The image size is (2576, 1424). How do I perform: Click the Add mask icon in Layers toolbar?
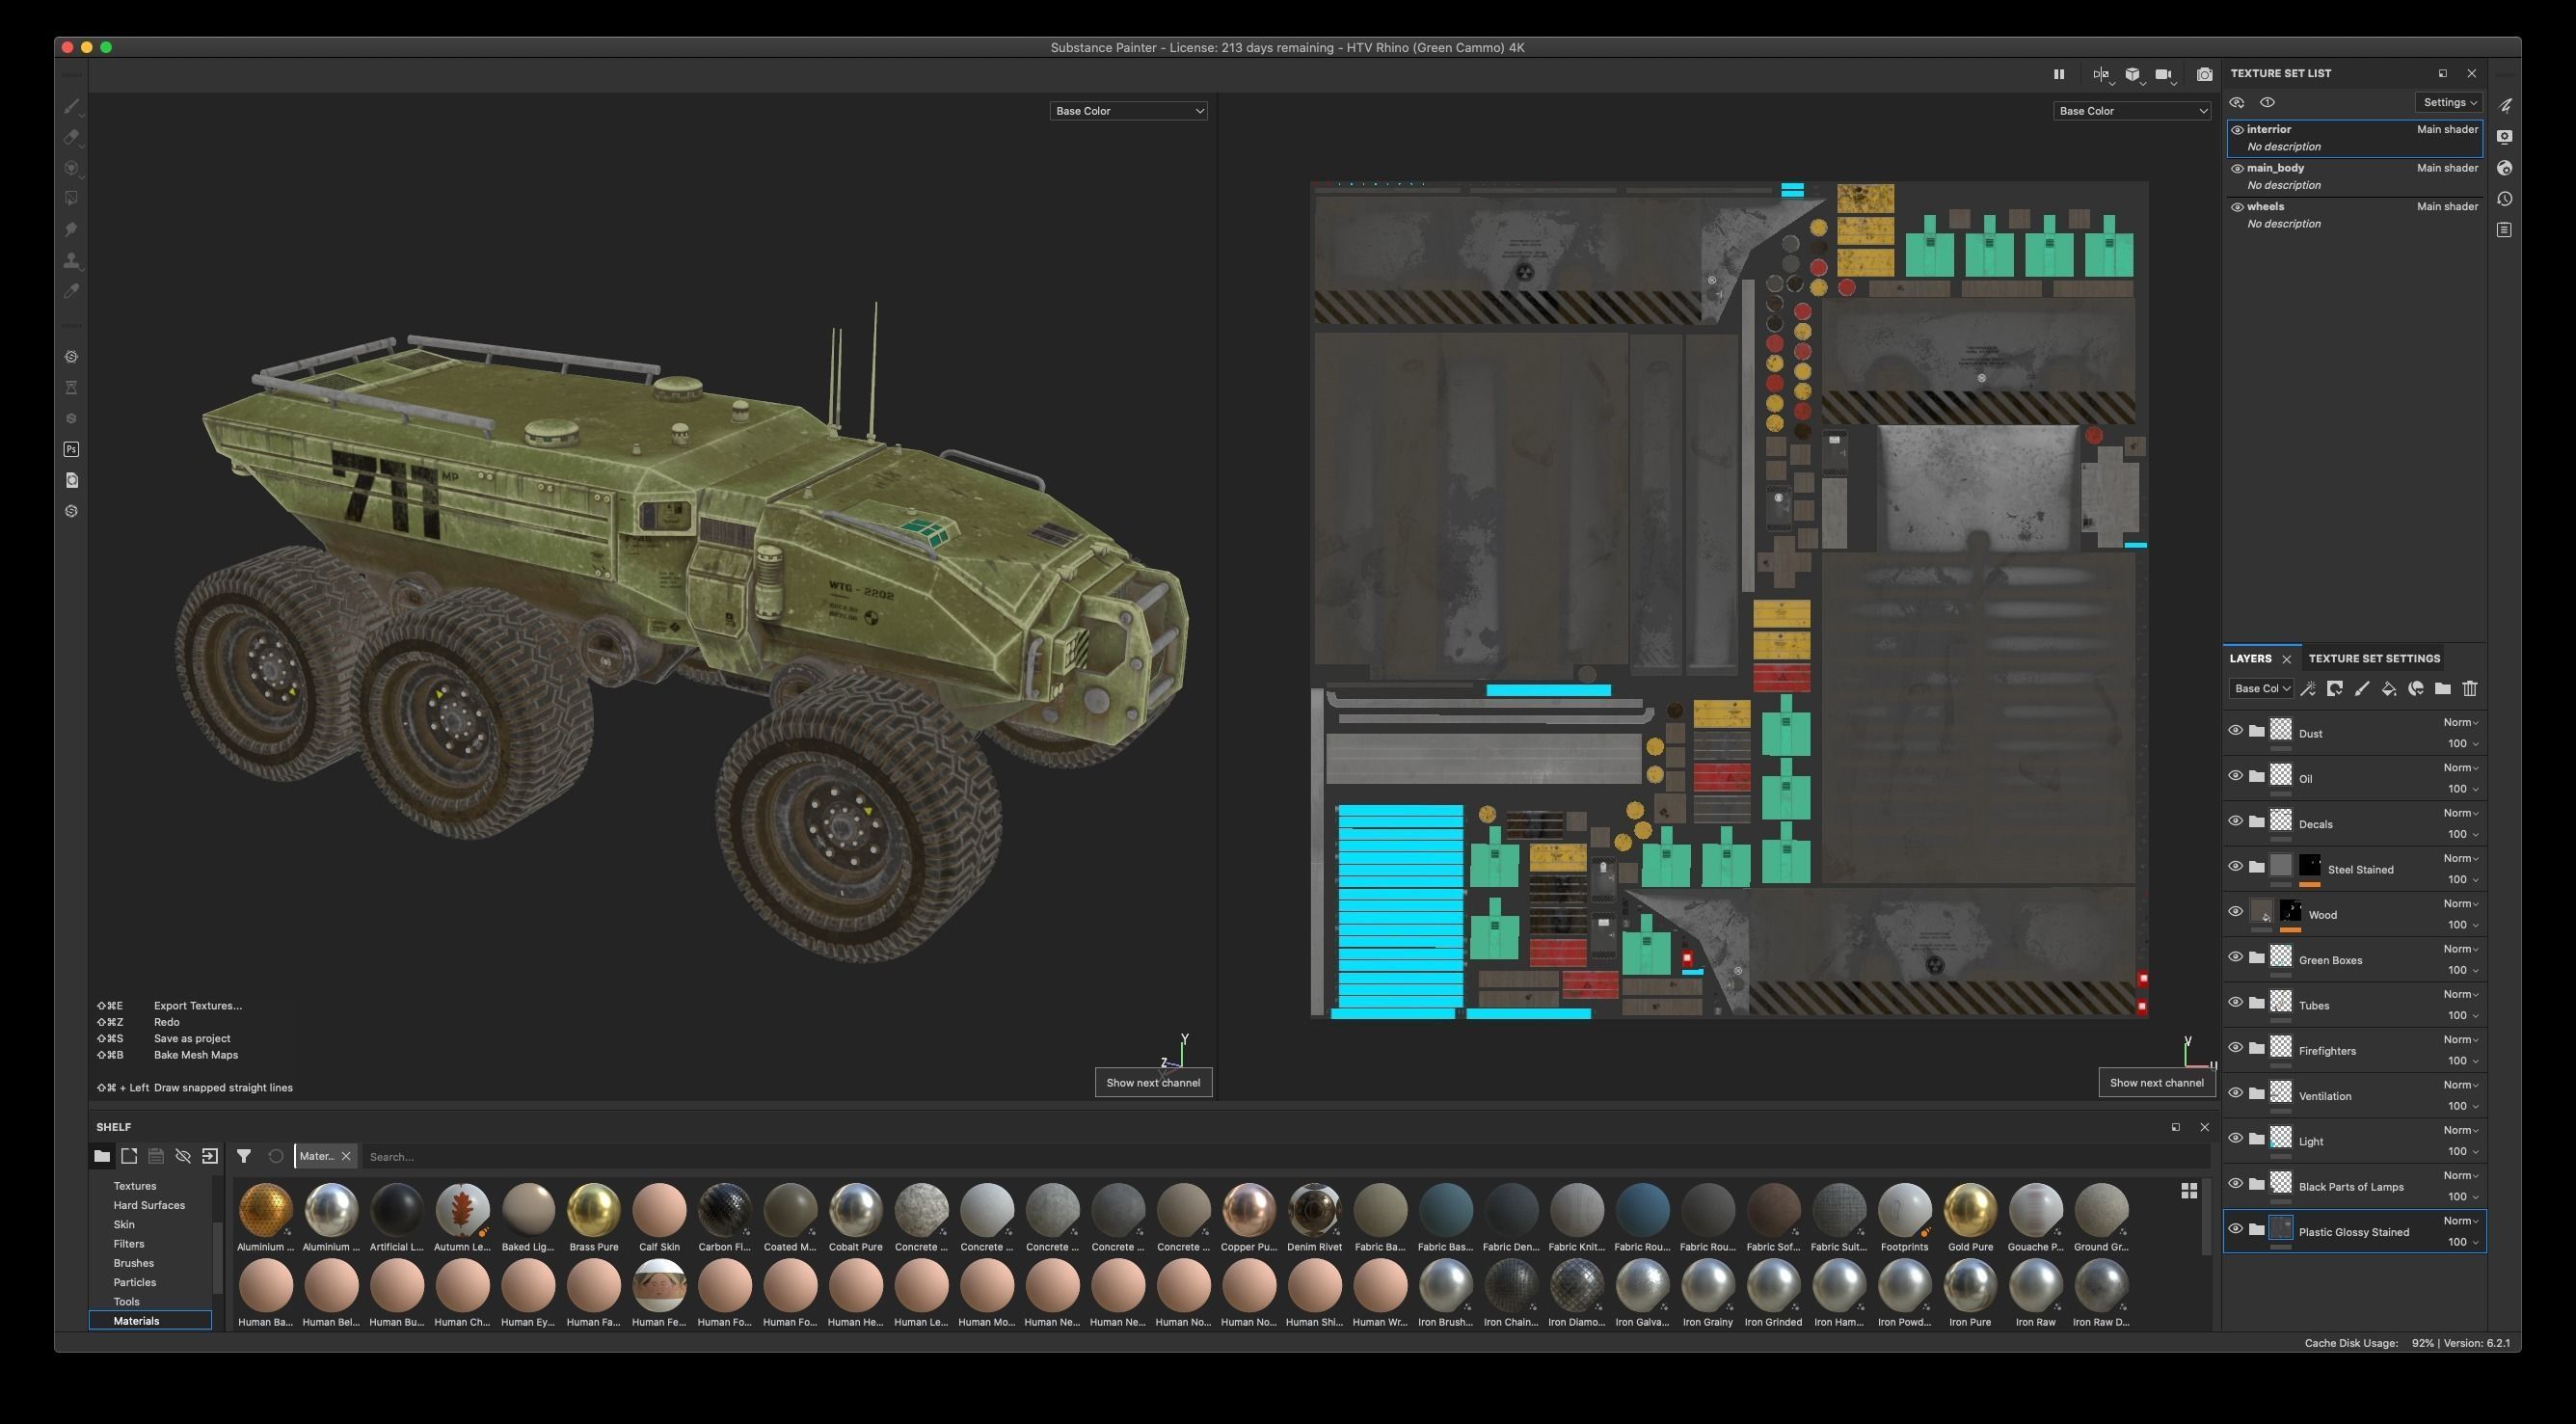[2335, 688]
